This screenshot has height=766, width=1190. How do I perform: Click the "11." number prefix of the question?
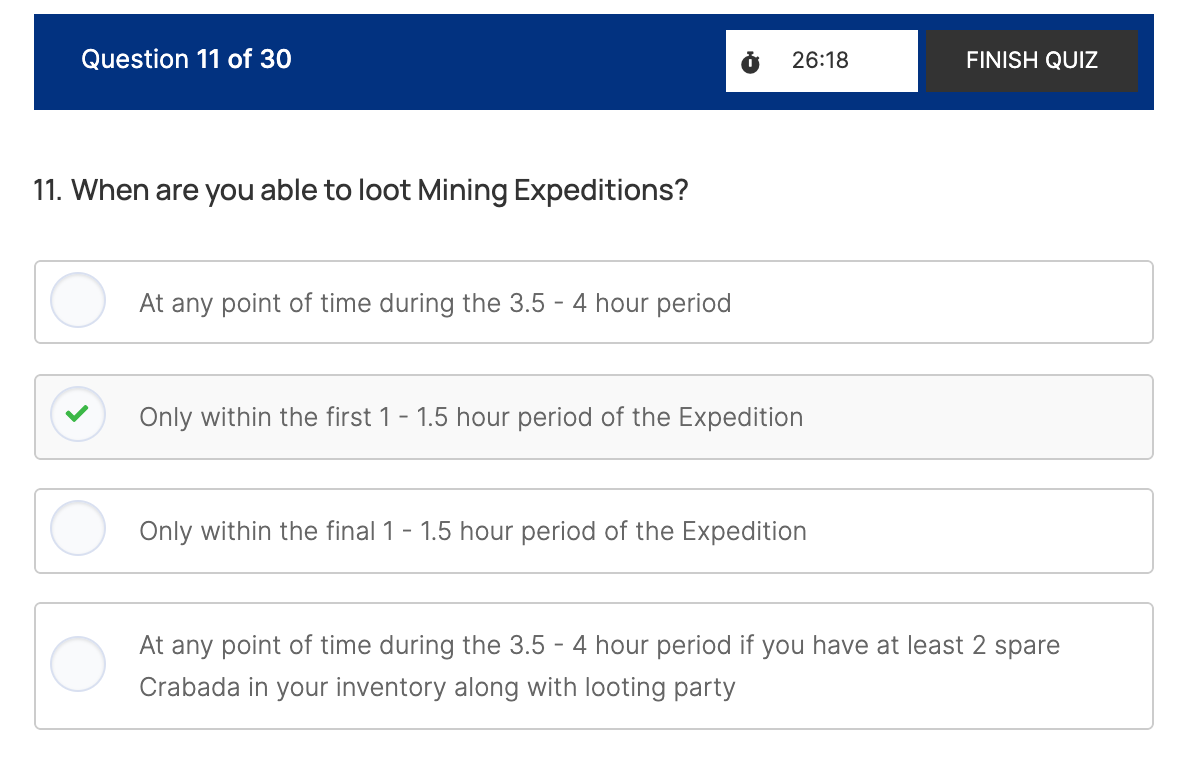[x=48, y=190]
